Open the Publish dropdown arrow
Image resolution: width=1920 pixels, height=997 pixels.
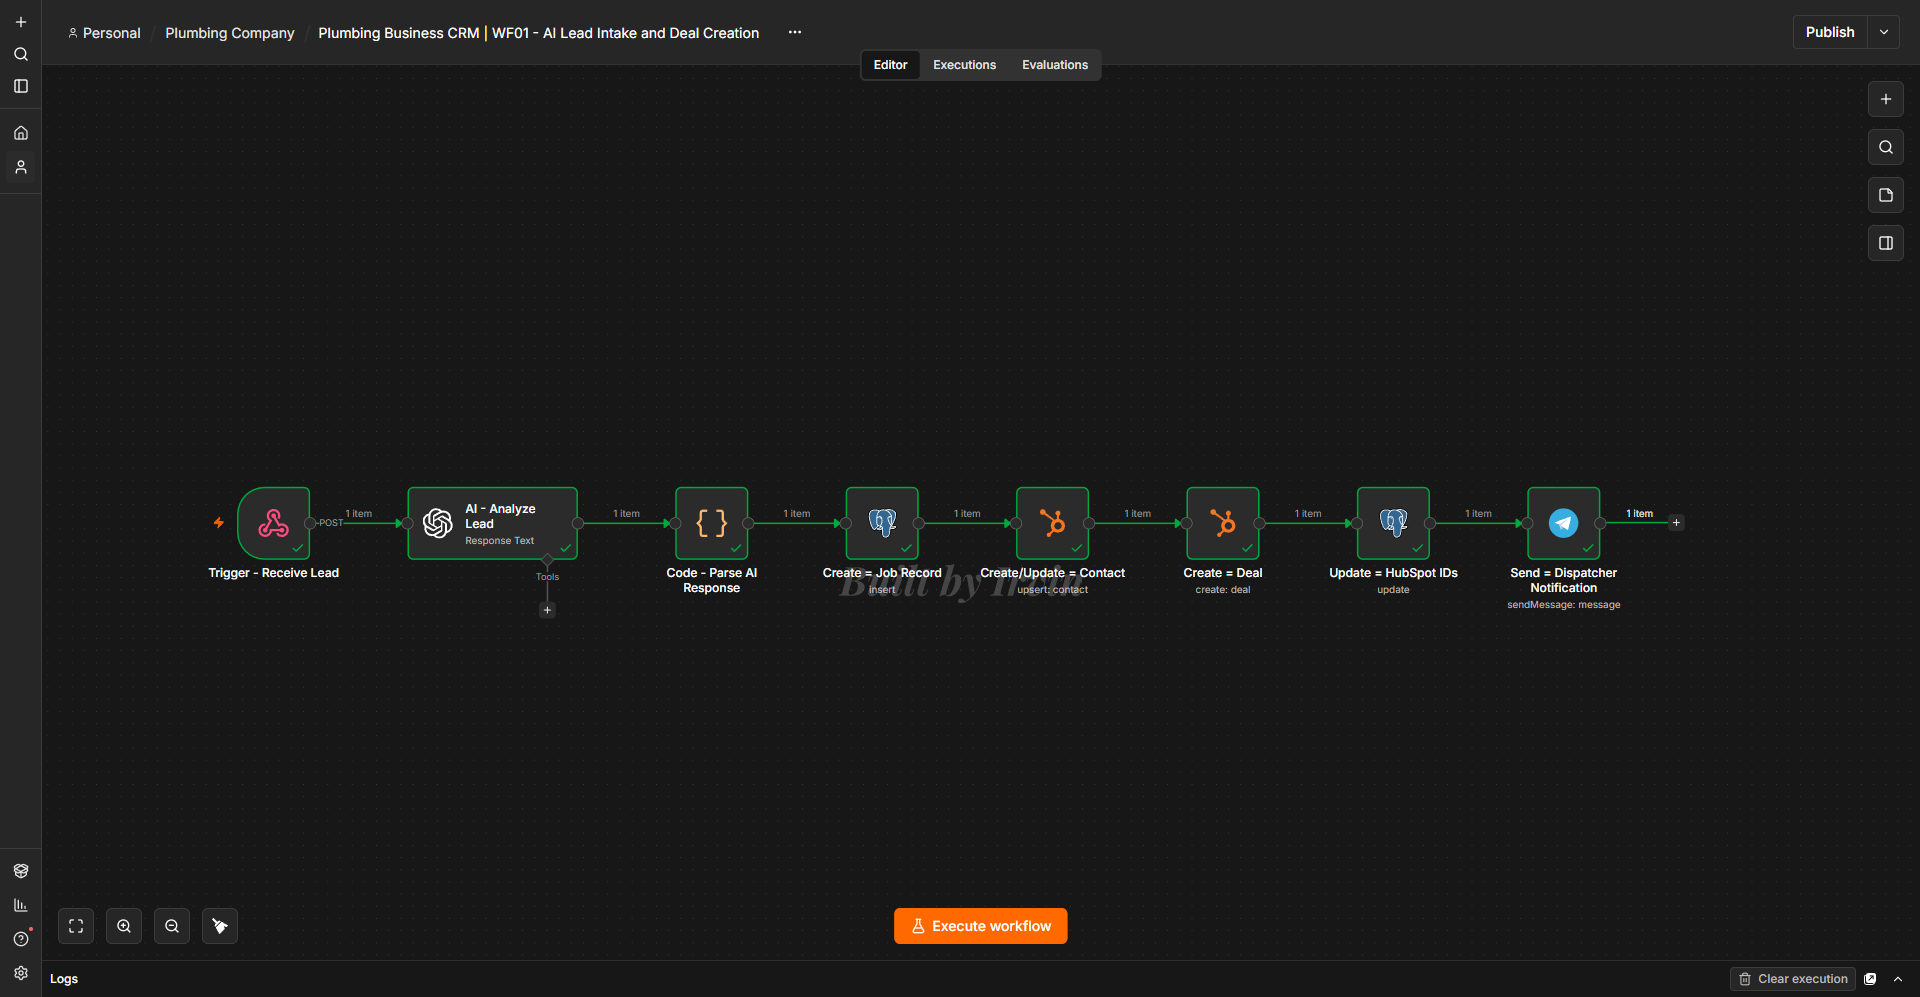pyautogui.click(x=1884, y=32)
